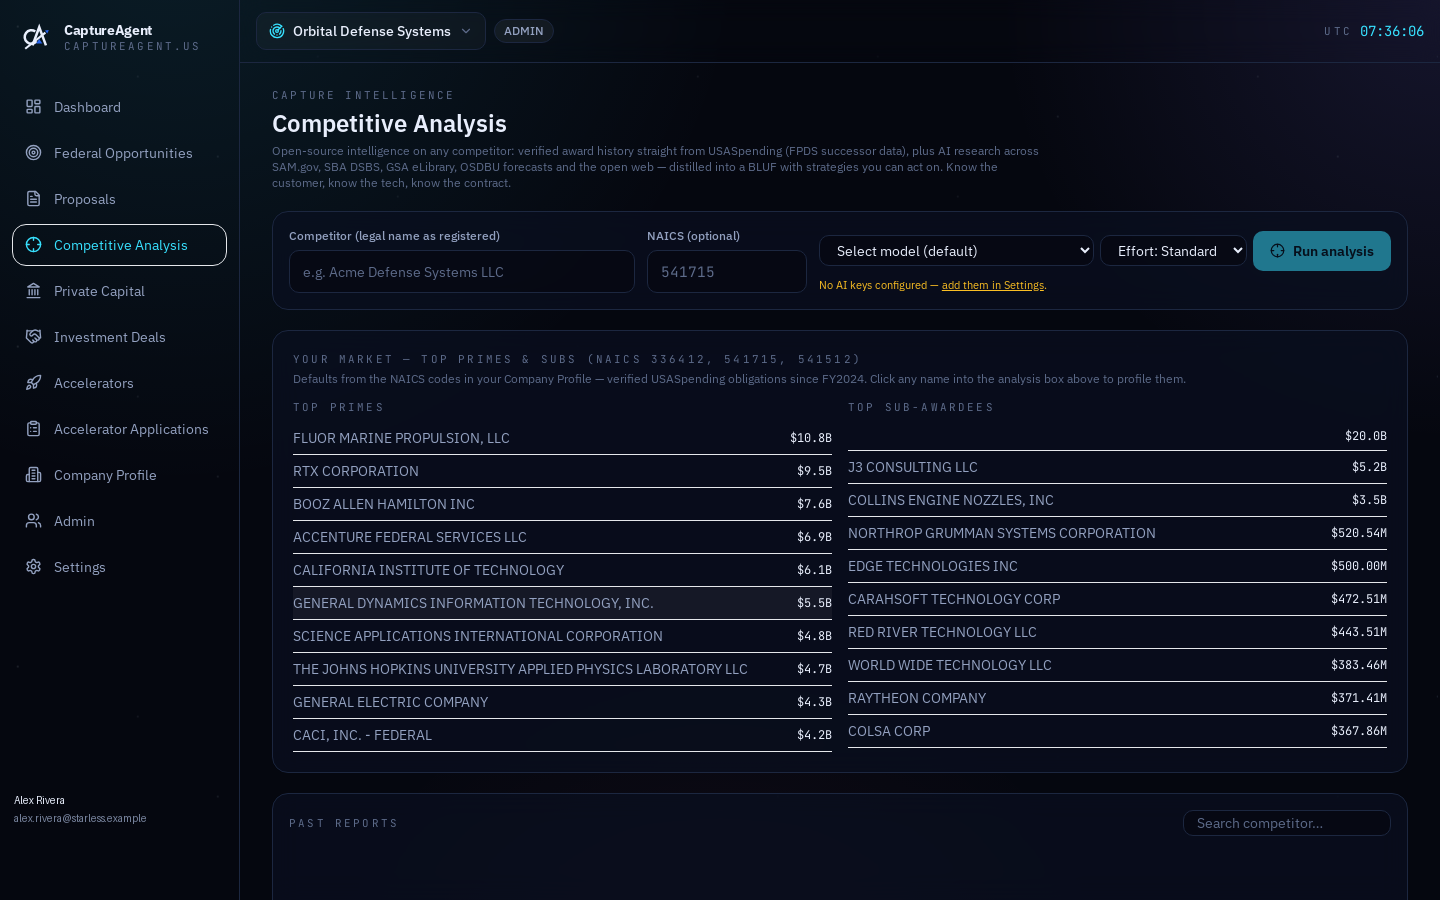Viewport: 1440px width, 900px height.
Task: Expand the Orbital Defense Systems organization switcher
Action: [x=371, y=31]
